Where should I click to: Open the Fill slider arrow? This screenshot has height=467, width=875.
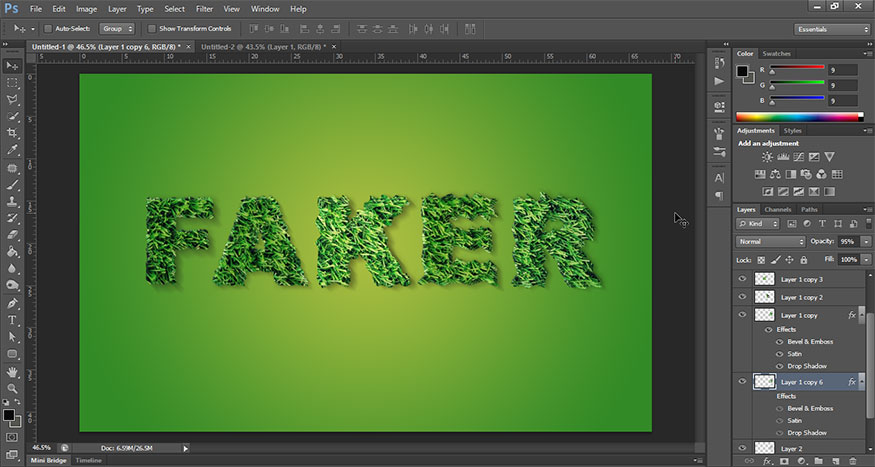(x=866, y=260)
